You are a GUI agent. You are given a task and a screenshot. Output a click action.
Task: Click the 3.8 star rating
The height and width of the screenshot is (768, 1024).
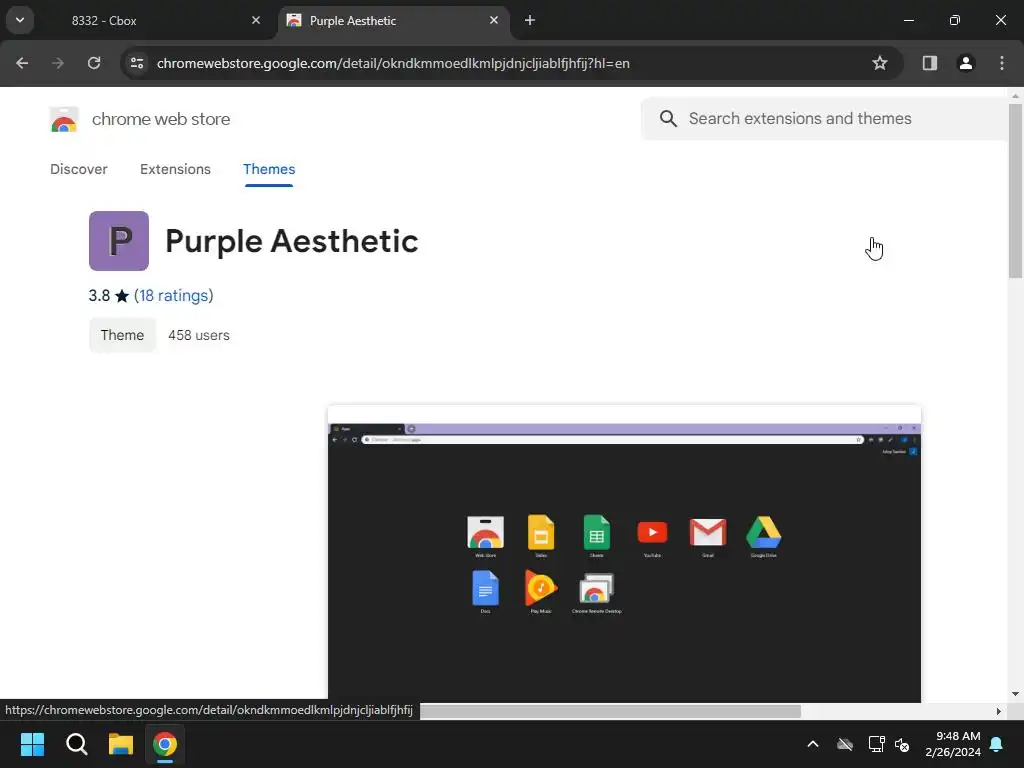click(x=109, y=295)
